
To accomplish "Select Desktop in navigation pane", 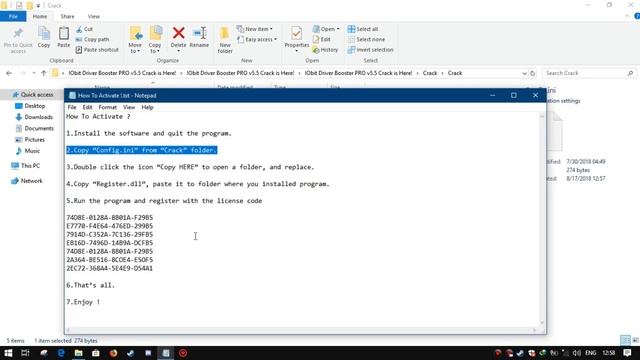I will (30, 106).
